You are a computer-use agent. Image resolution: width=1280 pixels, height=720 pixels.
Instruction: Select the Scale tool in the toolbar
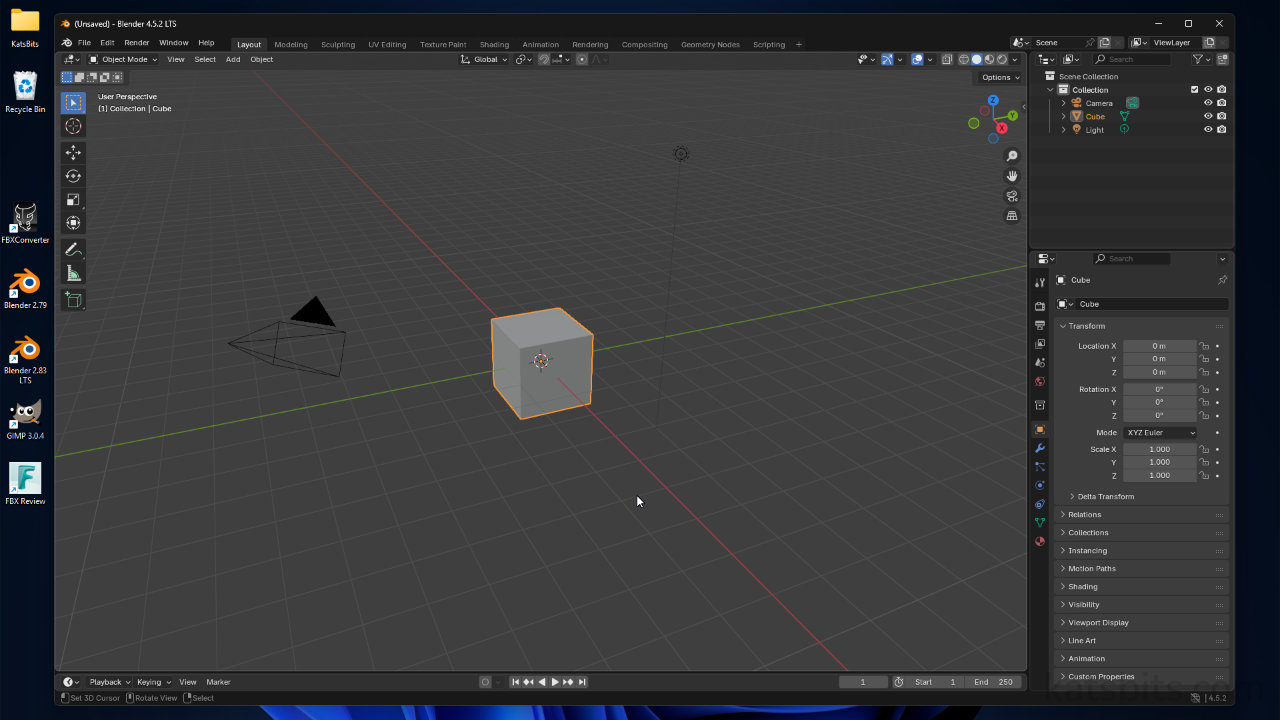(73, 199)
